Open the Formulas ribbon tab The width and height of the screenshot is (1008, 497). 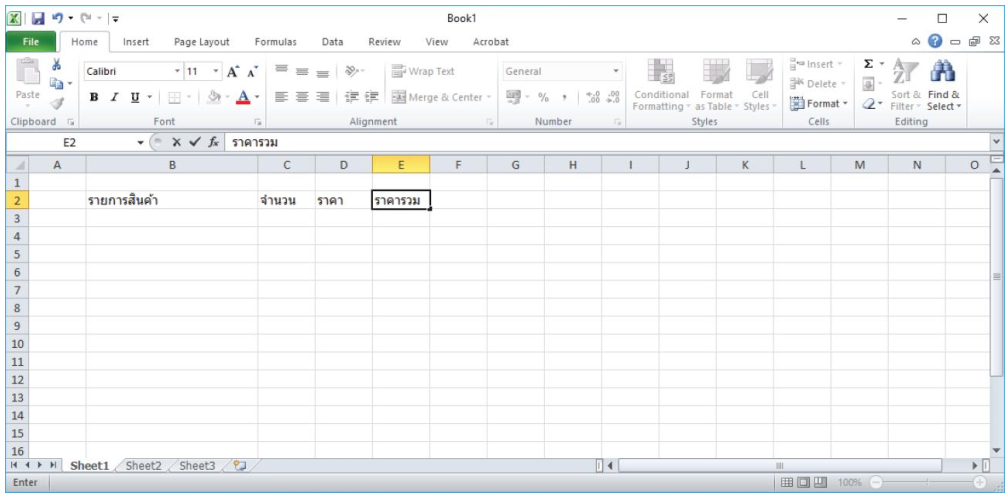(275, 42)
